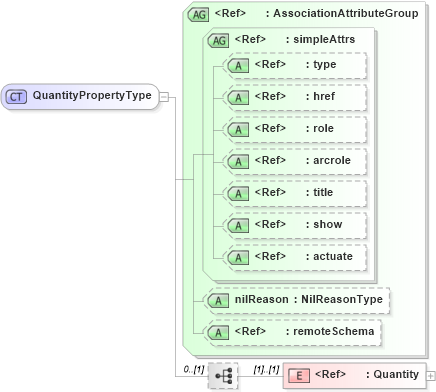The width and height of the screenshot is (436, 392).
Task: Select the sequence compositor icon
Action: (x=223, y=376)
